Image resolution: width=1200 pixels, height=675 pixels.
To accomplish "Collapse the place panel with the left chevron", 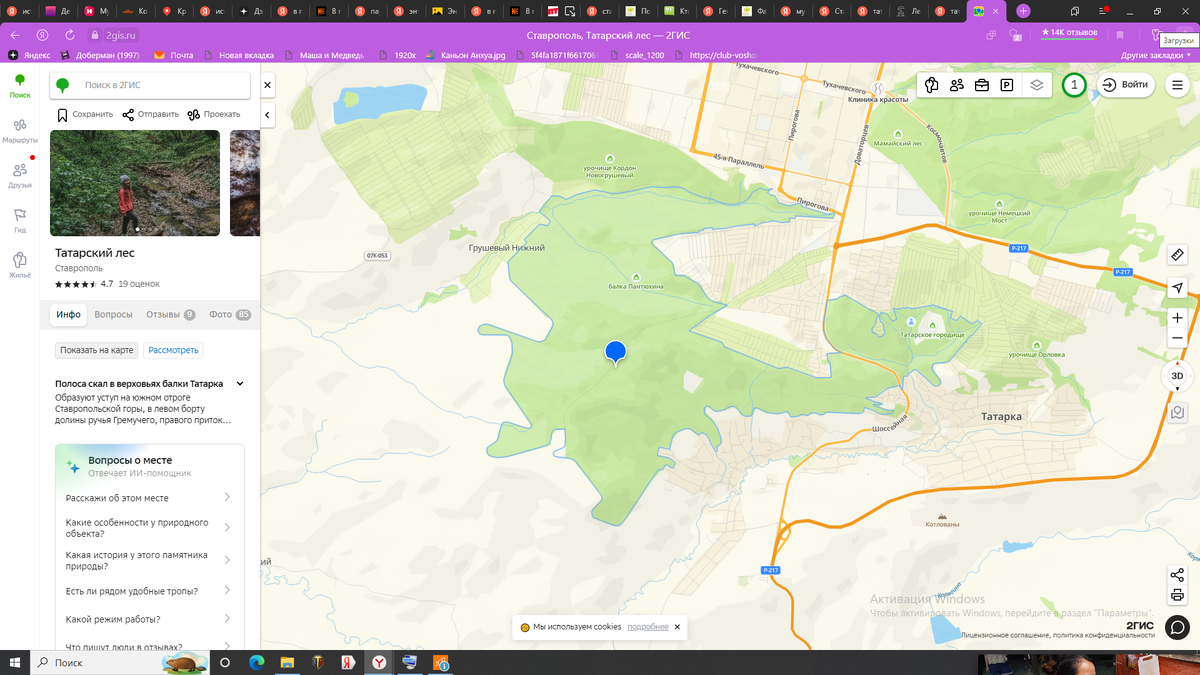I will 267,115.
